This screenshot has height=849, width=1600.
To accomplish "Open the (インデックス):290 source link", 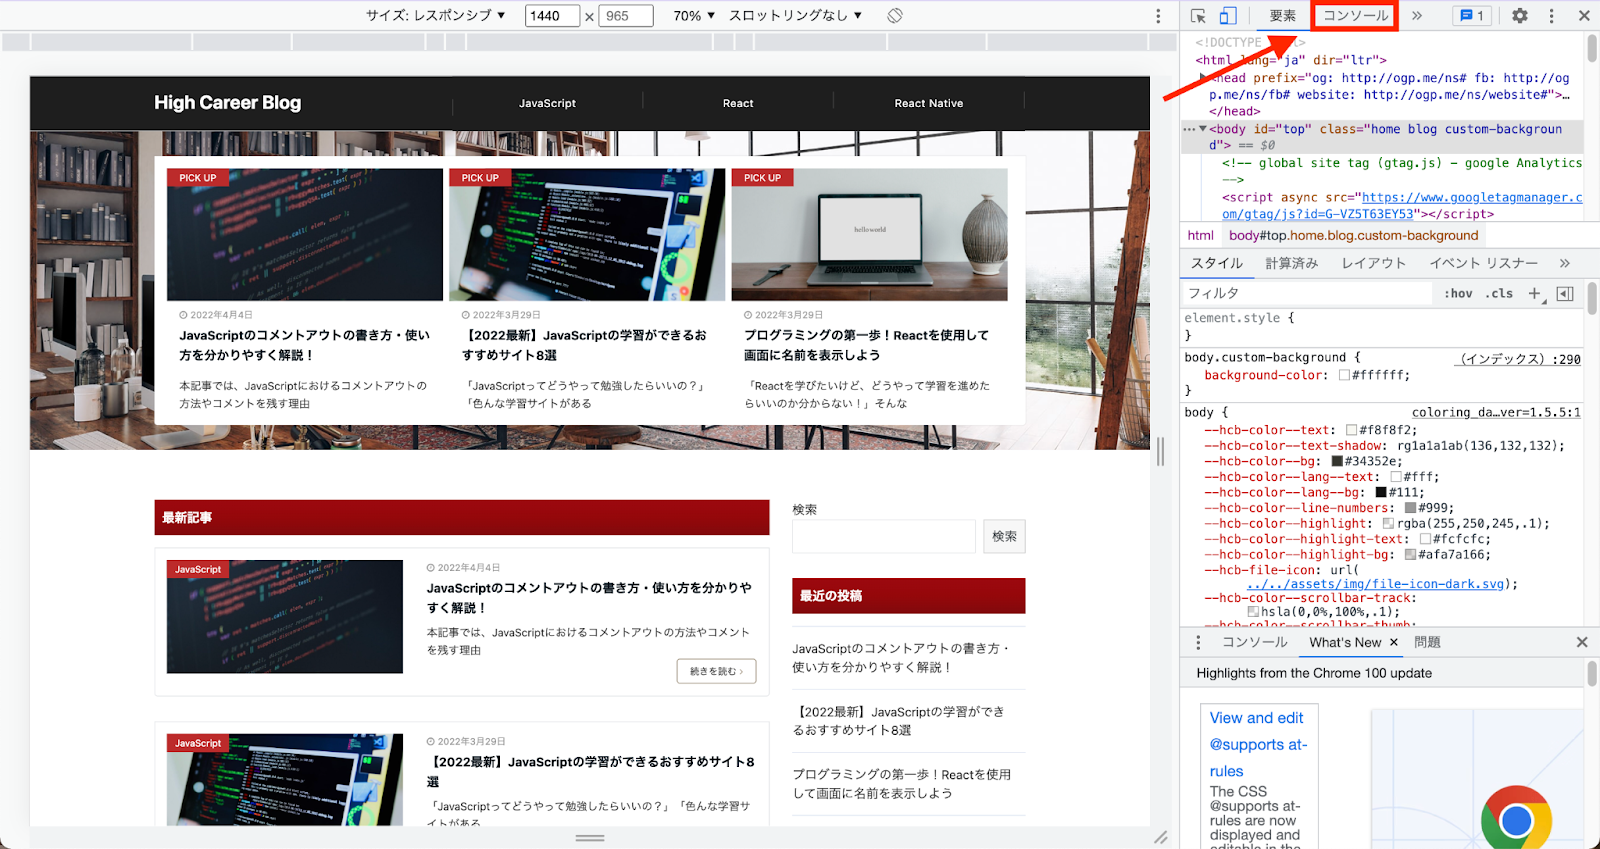I will pos(1520,359).
